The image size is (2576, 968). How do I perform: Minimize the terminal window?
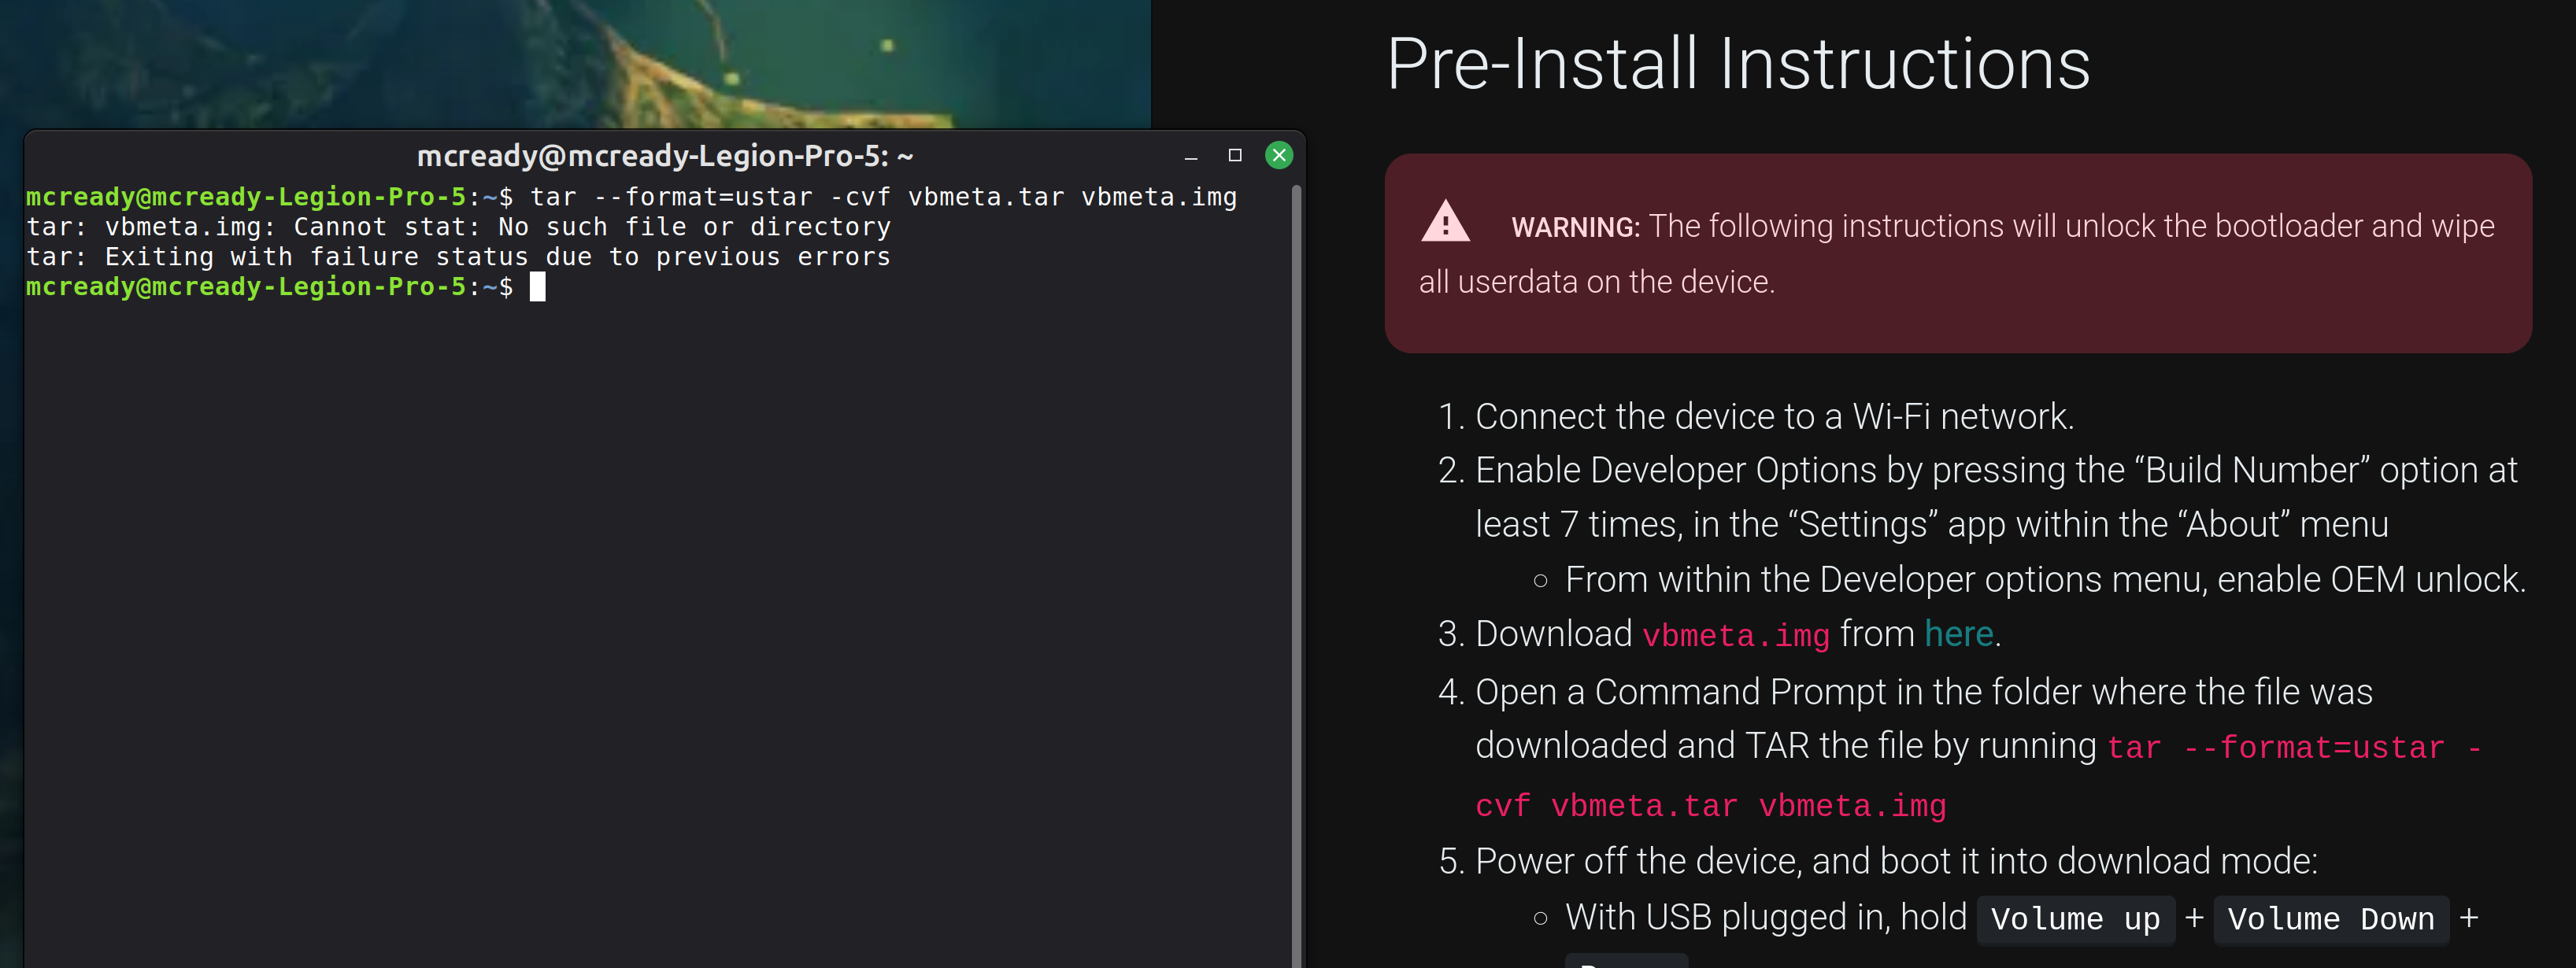coord(1190,157)
